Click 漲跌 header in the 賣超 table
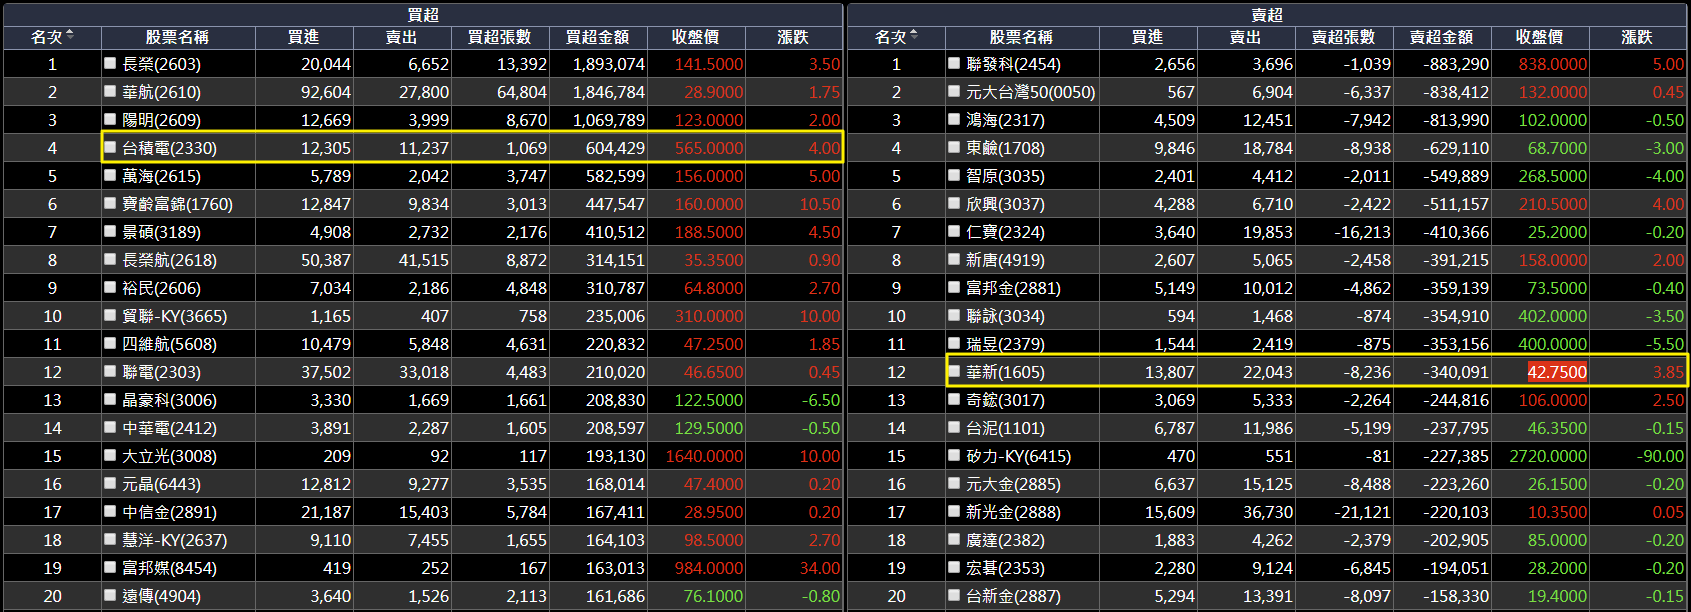The height and width of the screenshot is (612, 1691). point(1637,37)
